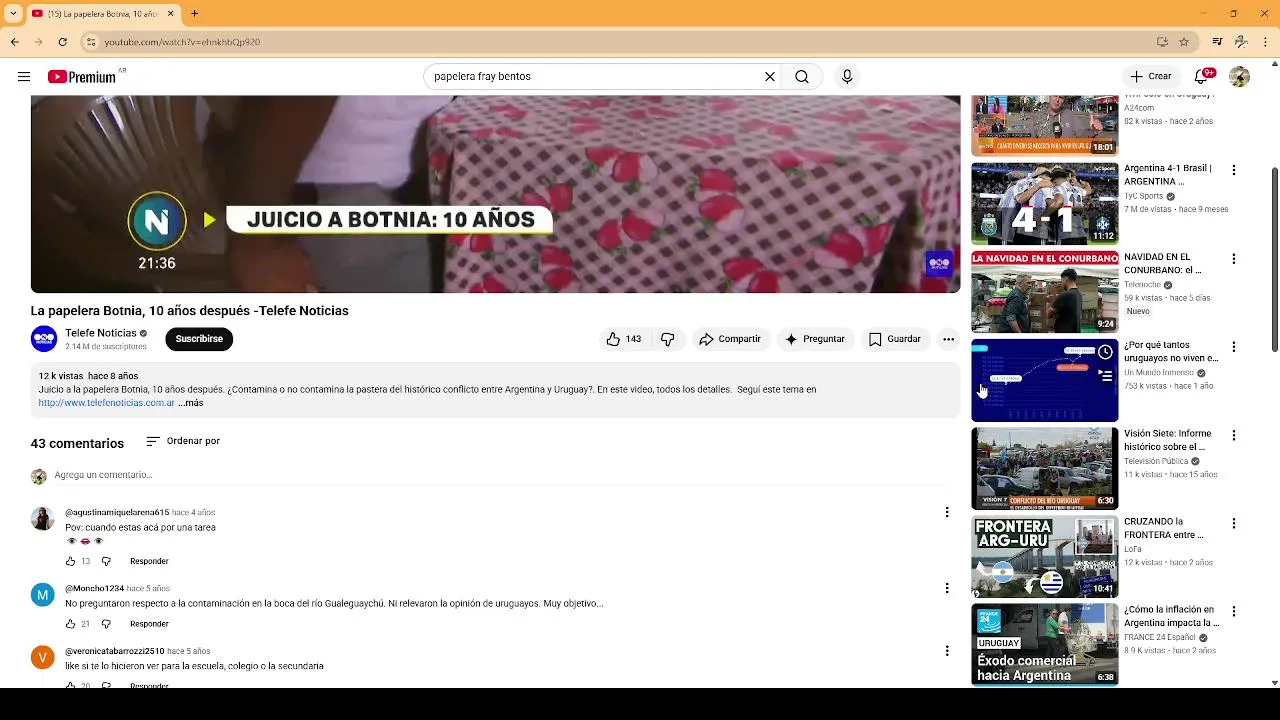Reply to agustinamiquelarena615's comment
This screenshot has height=720, width=1280.
149,561
